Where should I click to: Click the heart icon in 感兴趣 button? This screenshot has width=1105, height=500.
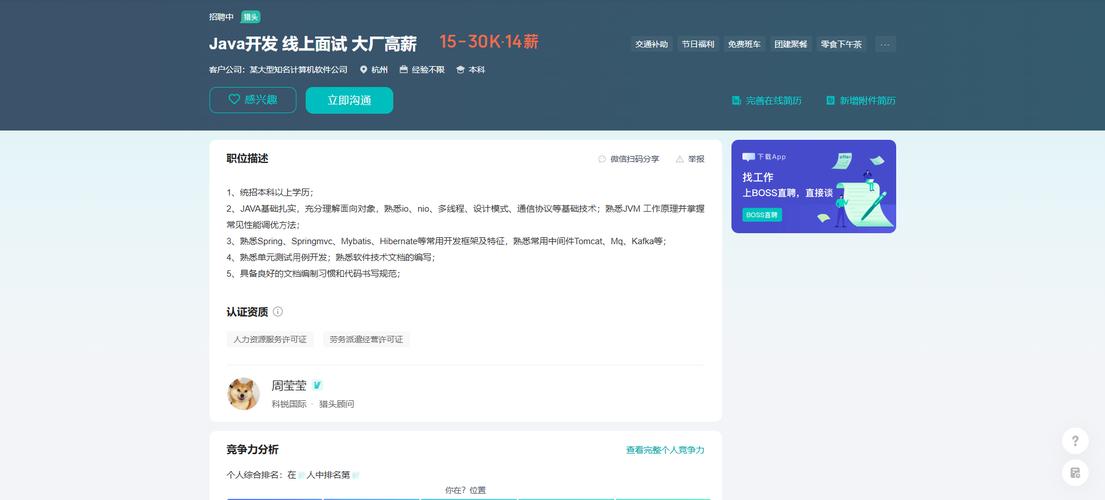[234, 100]
